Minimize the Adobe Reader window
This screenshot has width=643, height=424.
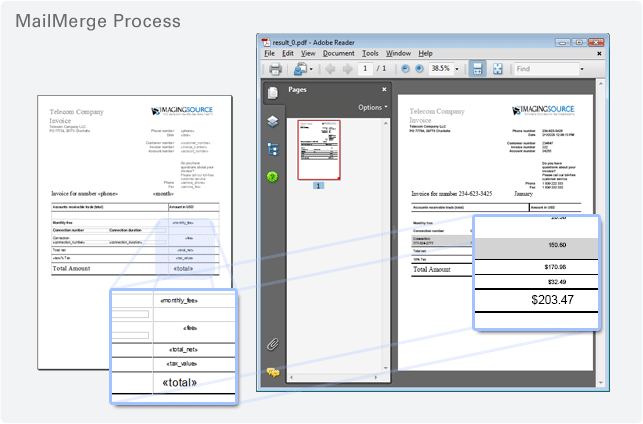click(x=563, y=43)
